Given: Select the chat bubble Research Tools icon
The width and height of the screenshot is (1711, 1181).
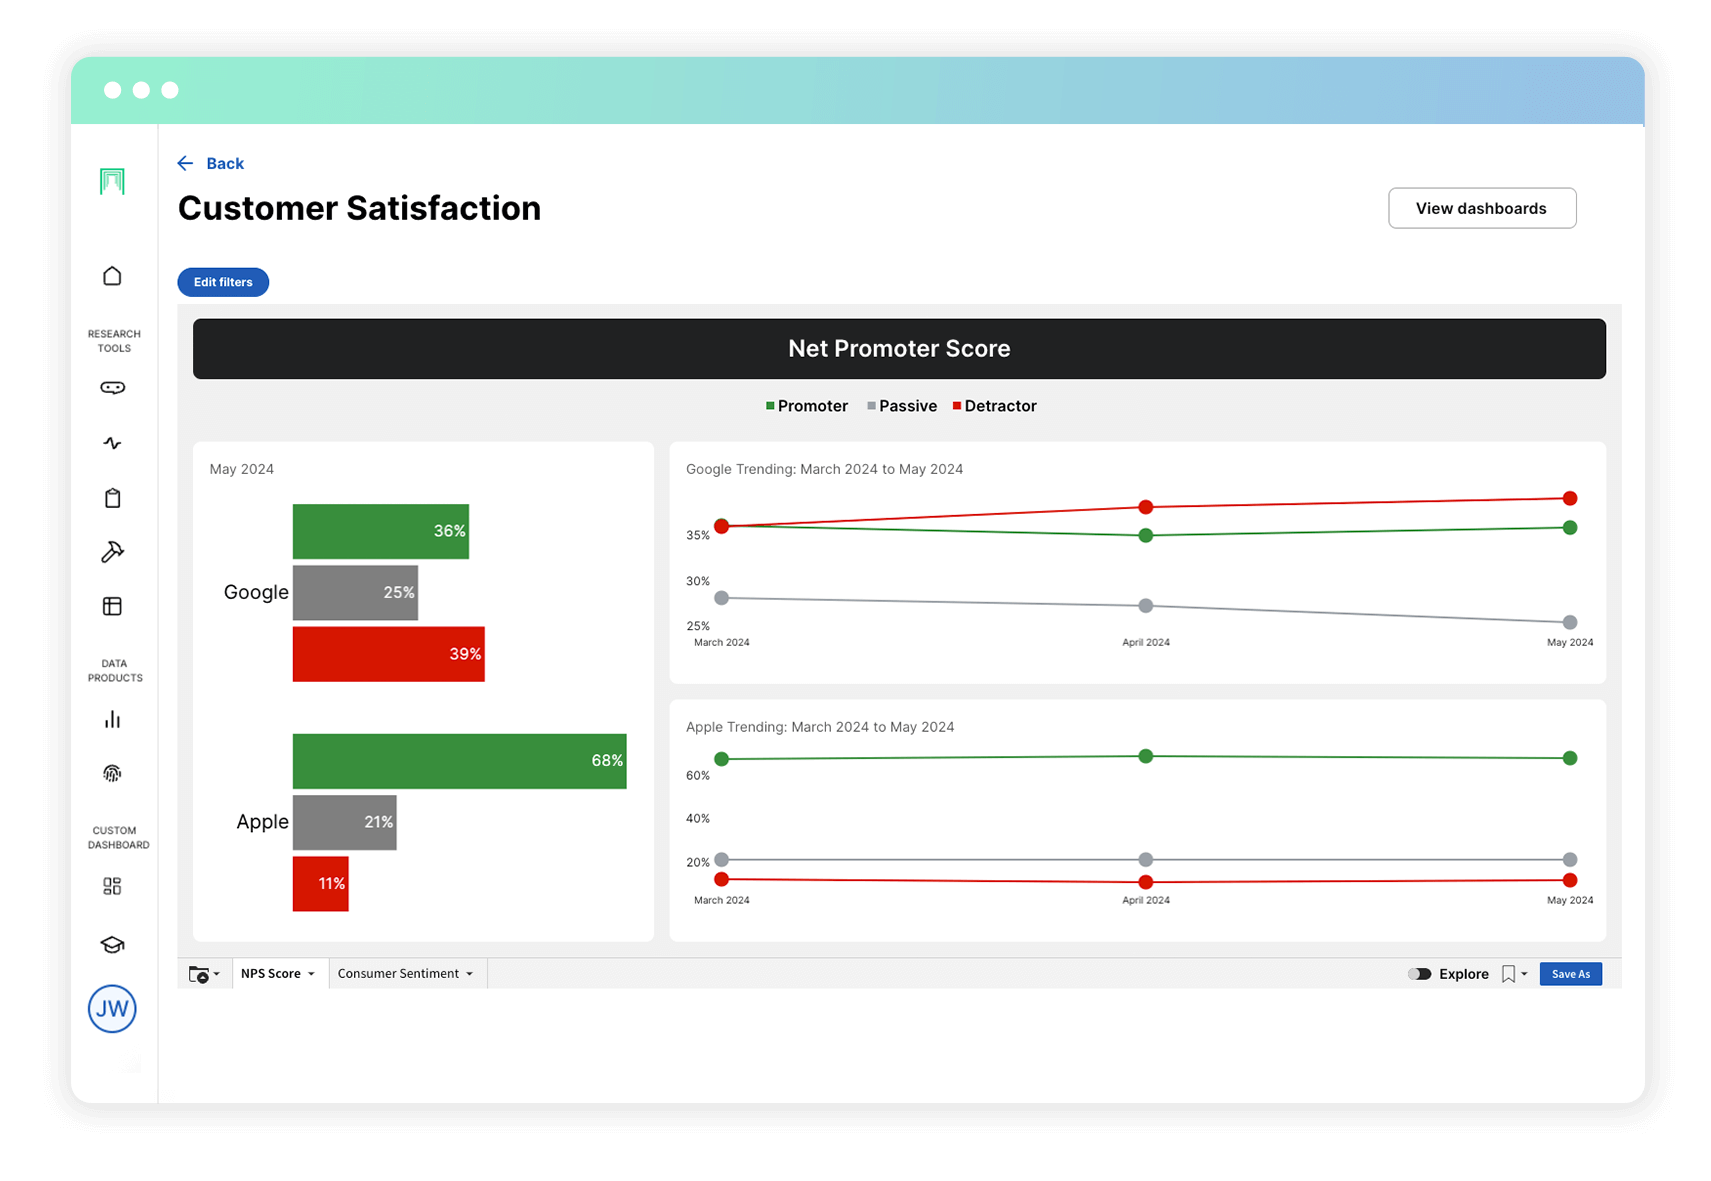Looking at the screenshot, I should click(x=112, y=387).
